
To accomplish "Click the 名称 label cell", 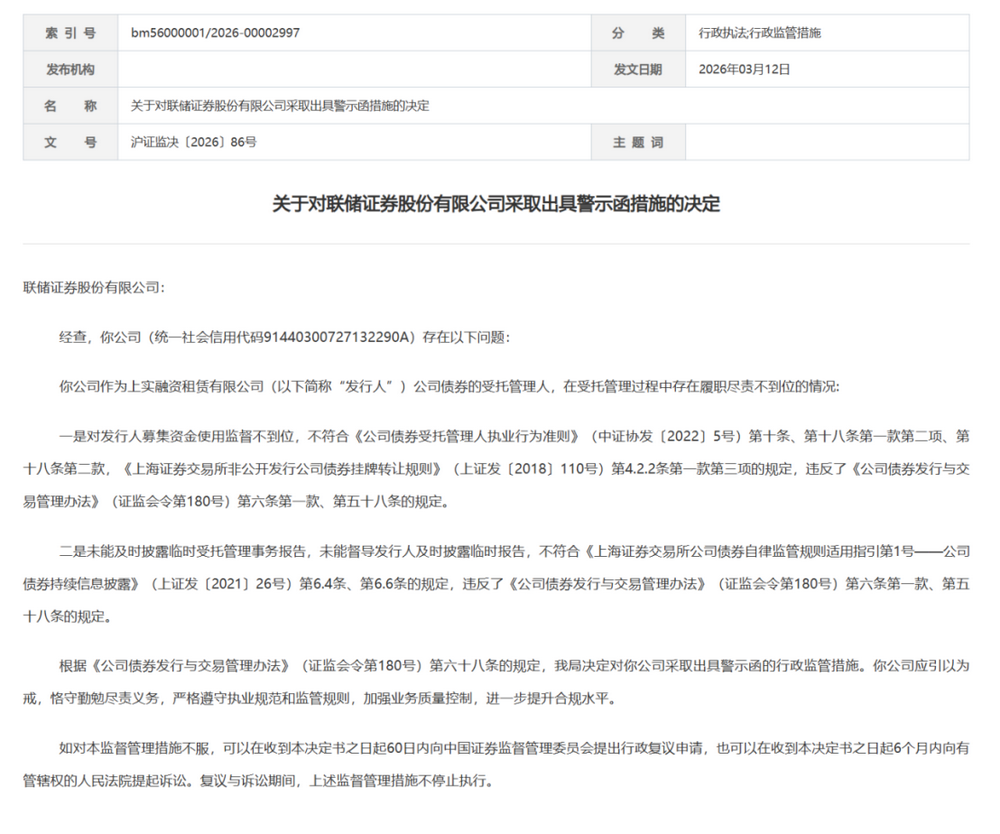I will [70, 106].
